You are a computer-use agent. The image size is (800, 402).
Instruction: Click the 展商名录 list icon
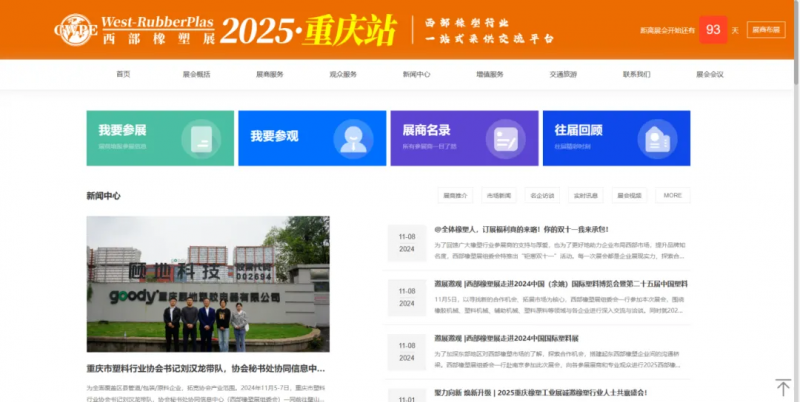(503, 139)
